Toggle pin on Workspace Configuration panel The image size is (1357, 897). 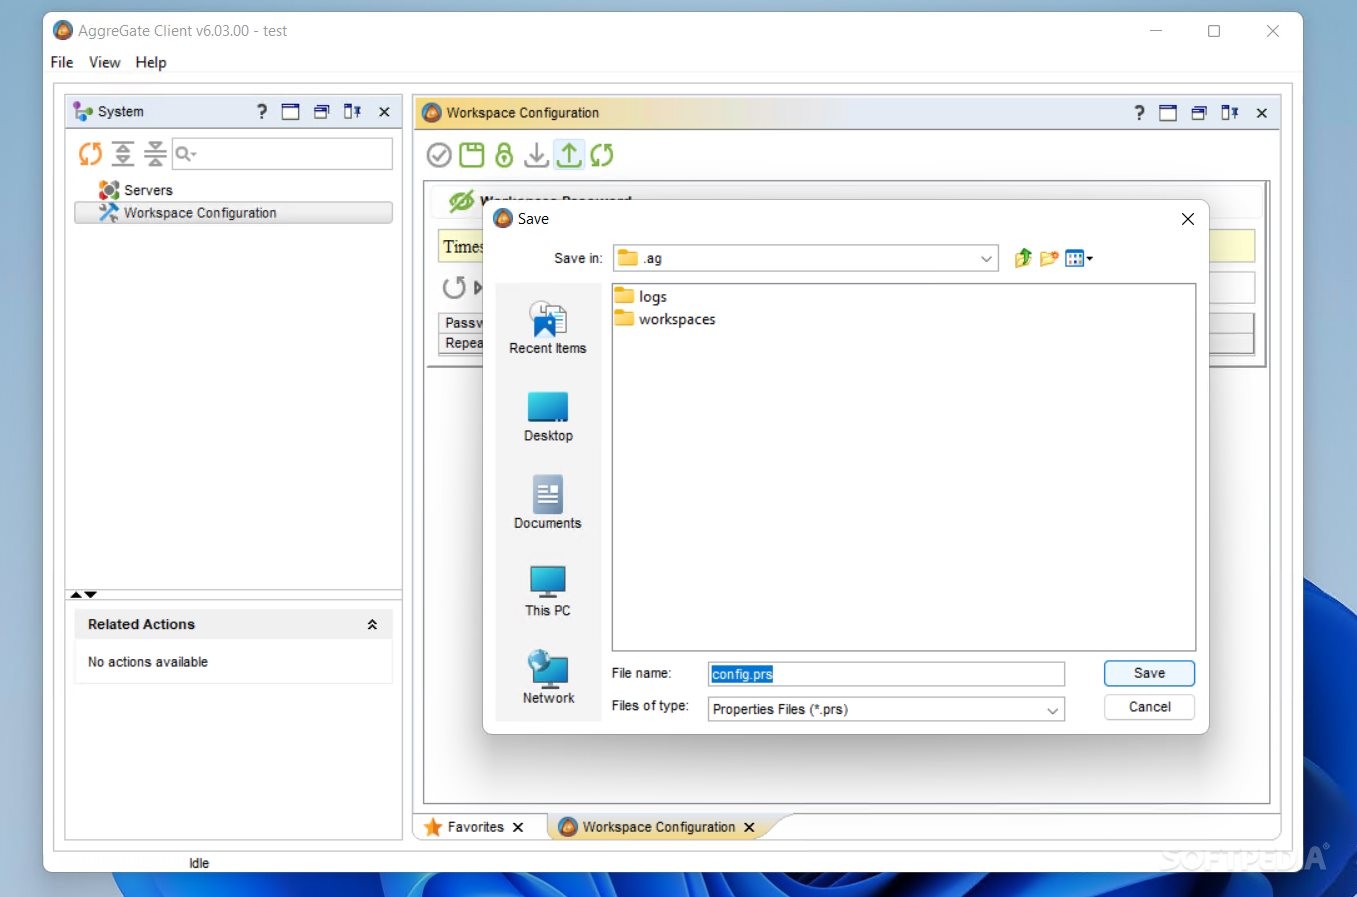click(1230, 113)
